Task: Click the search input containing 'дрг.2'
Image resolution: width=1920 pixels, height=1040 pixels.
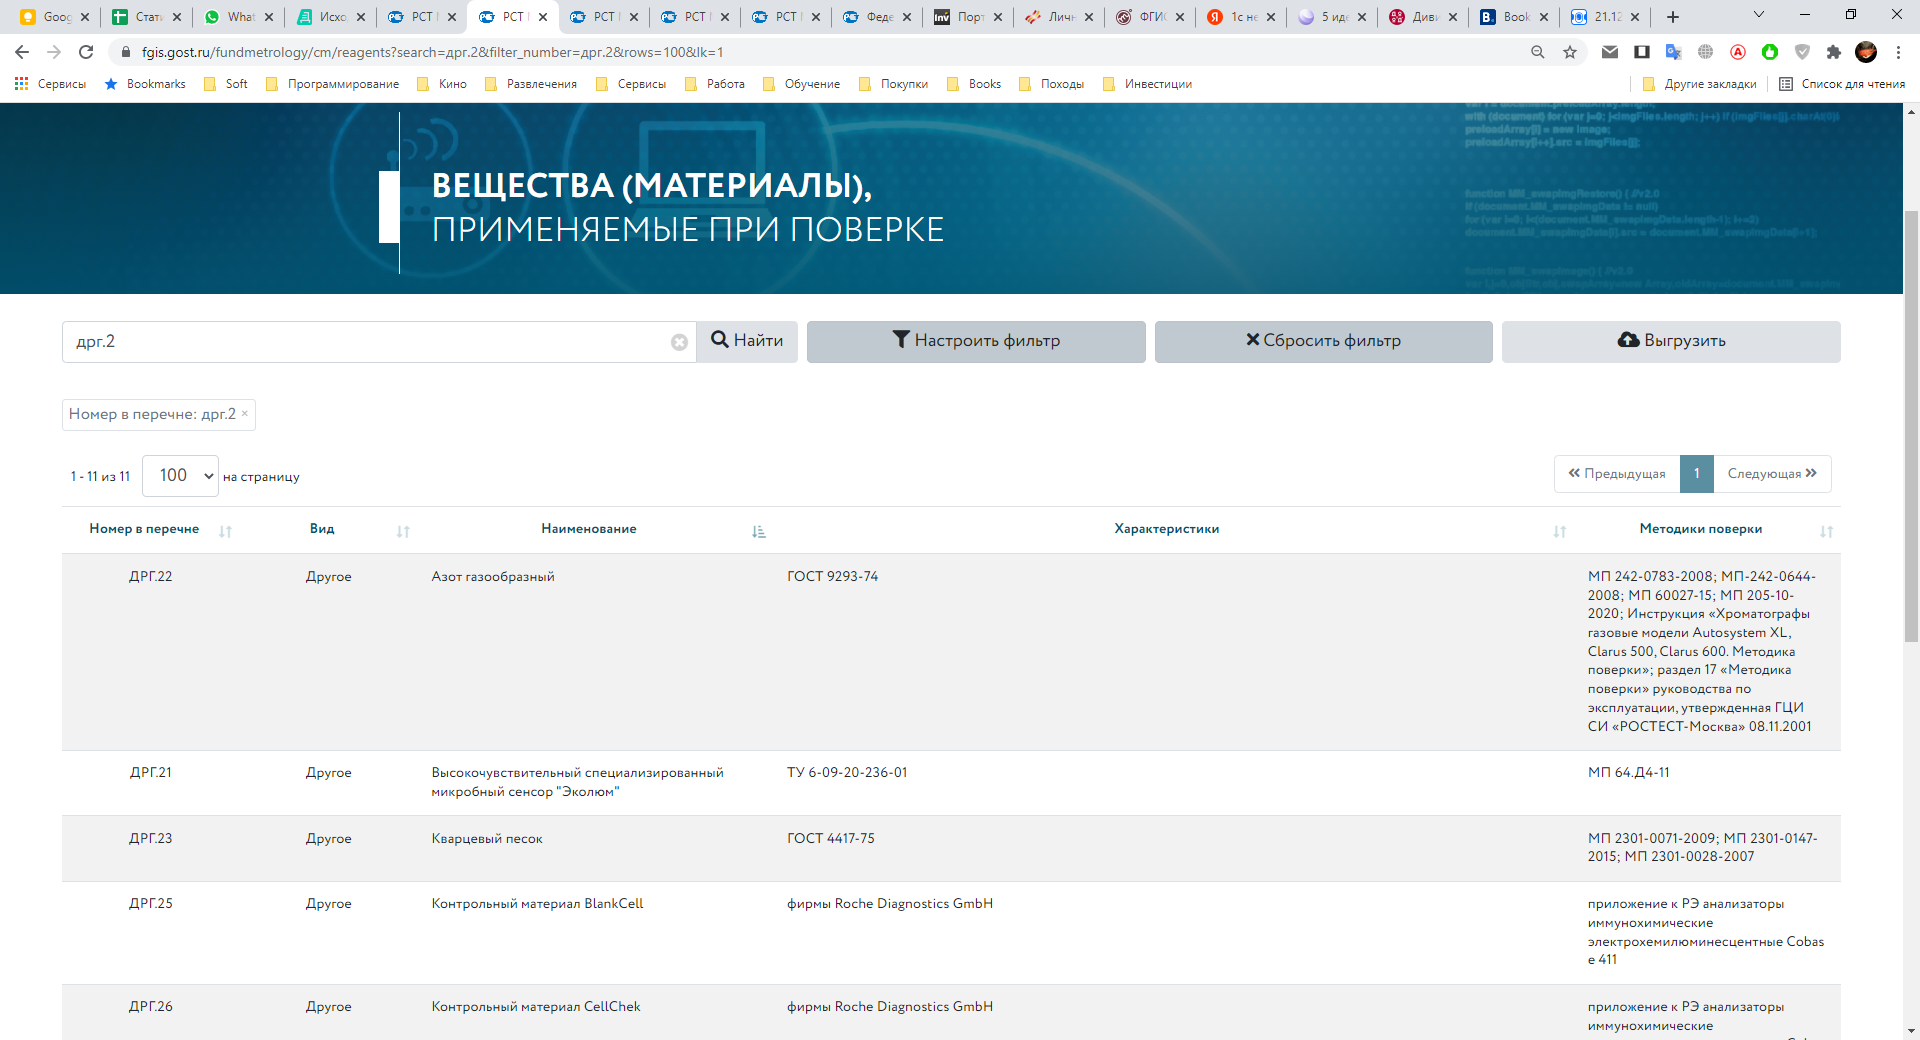Action: point(365,342)
